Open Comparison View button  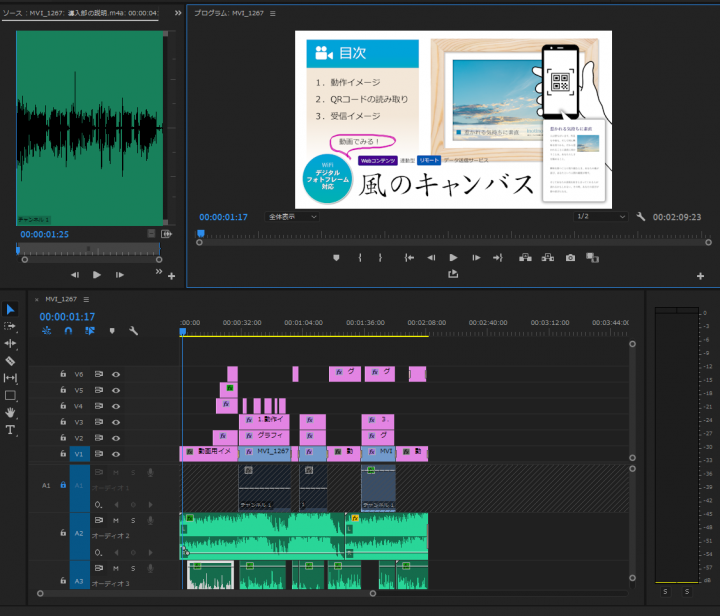[592, 258]
